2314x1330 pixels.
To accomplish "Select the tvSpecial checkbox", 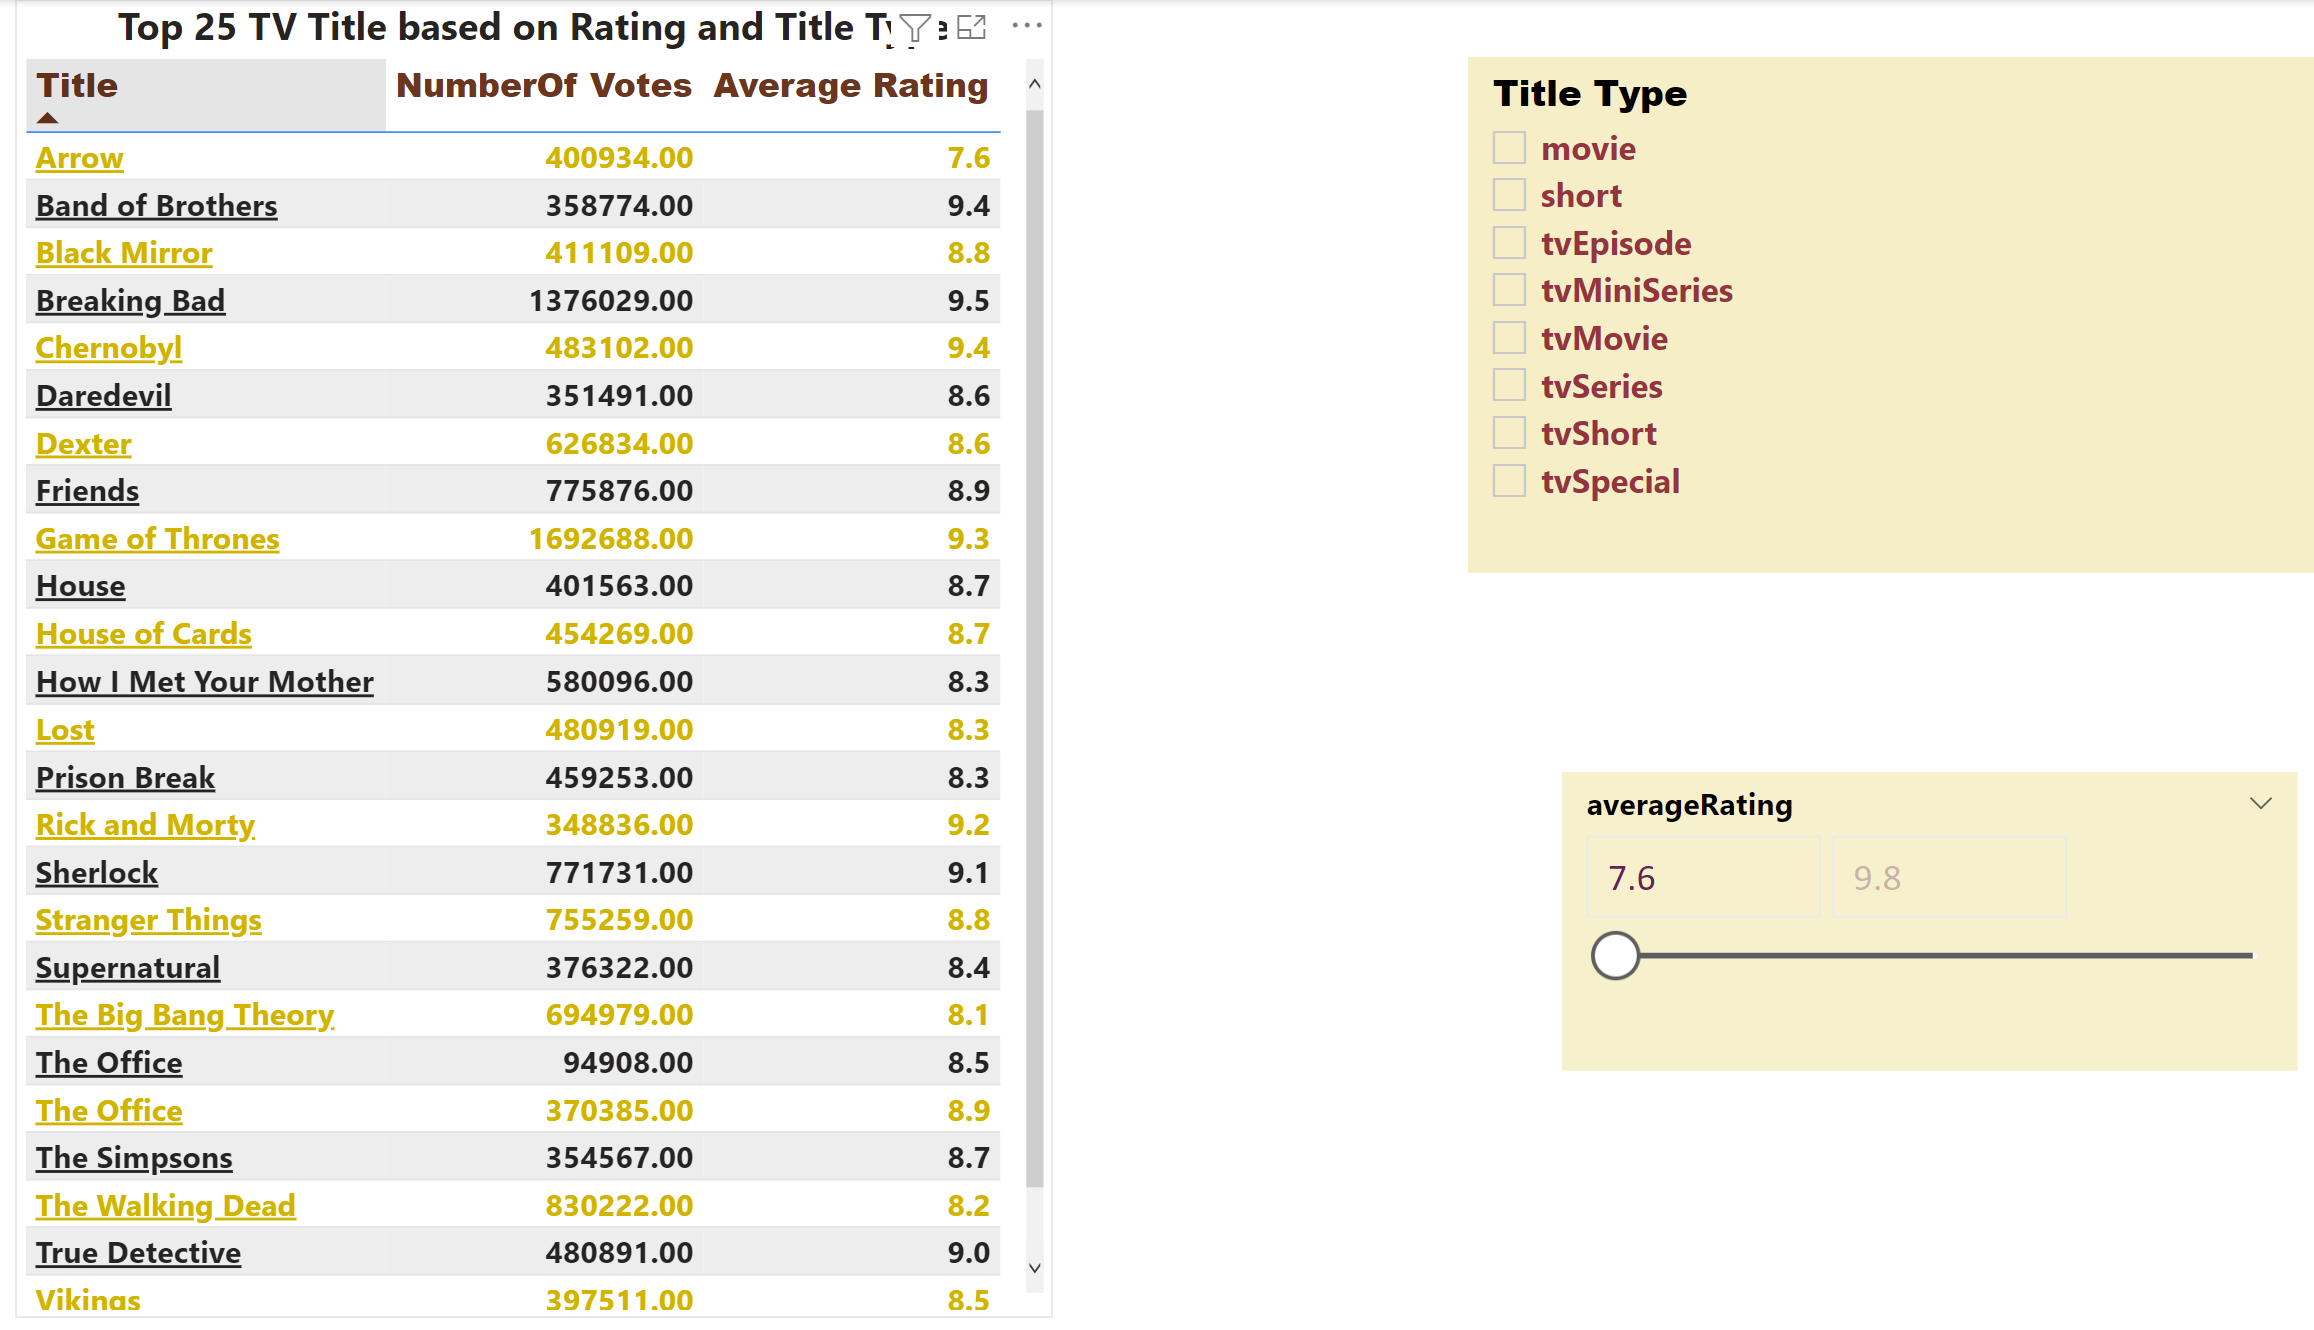I will pyautogui.click(x=1509, y=481).
